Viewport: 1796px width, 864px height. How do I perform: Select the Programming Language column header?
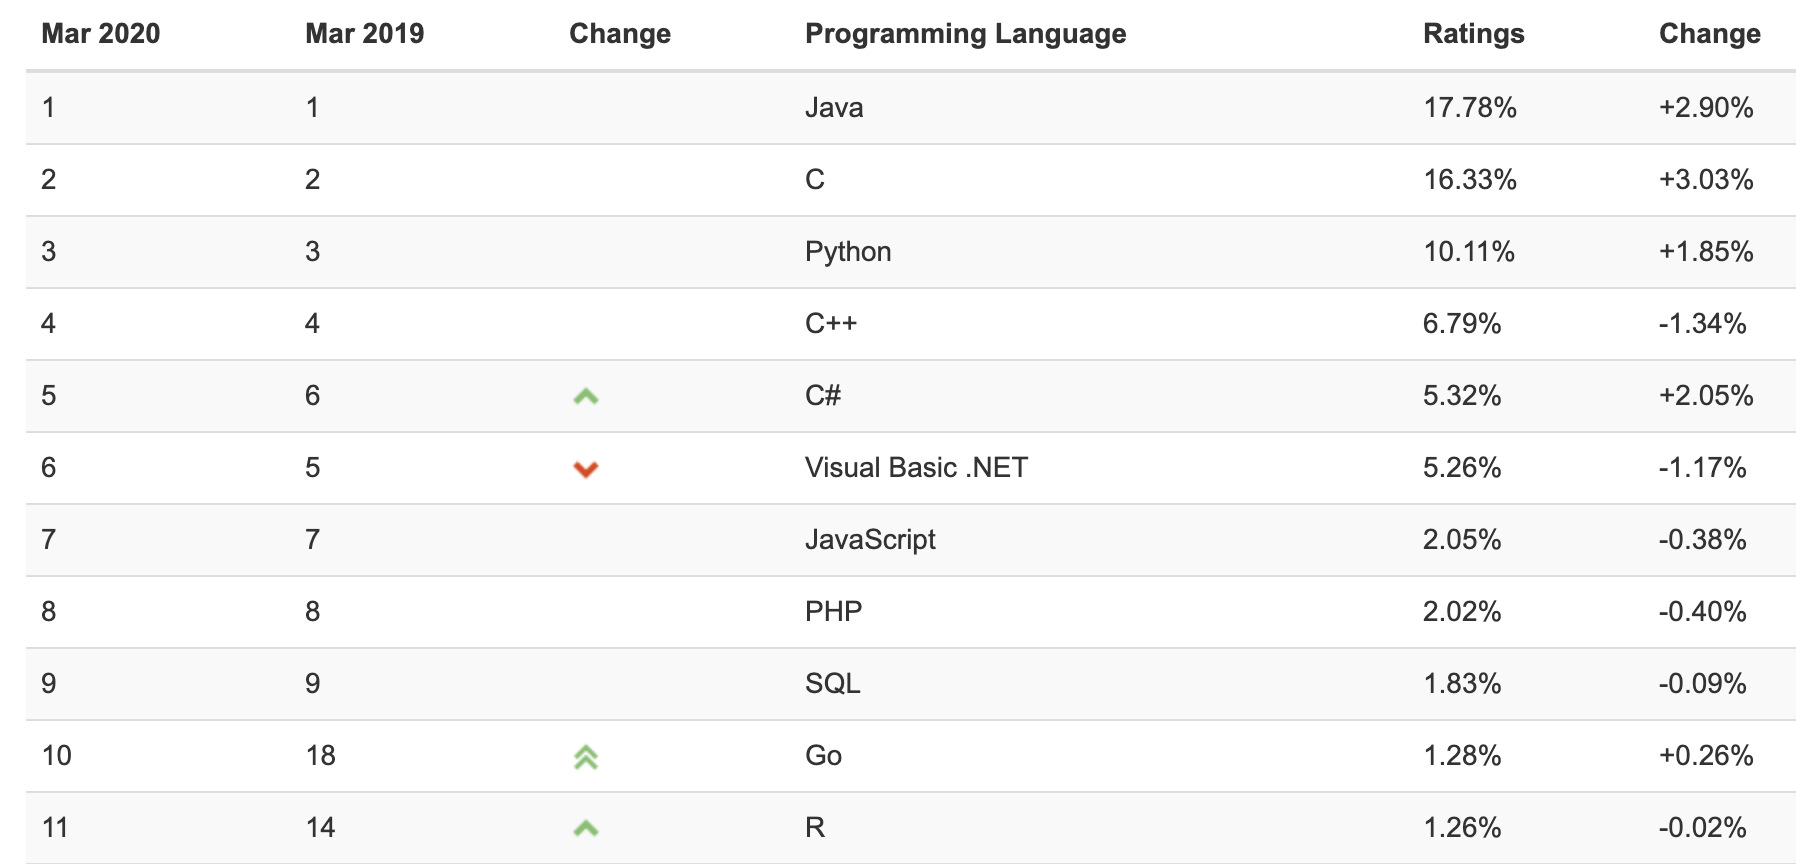pos(965,34)
